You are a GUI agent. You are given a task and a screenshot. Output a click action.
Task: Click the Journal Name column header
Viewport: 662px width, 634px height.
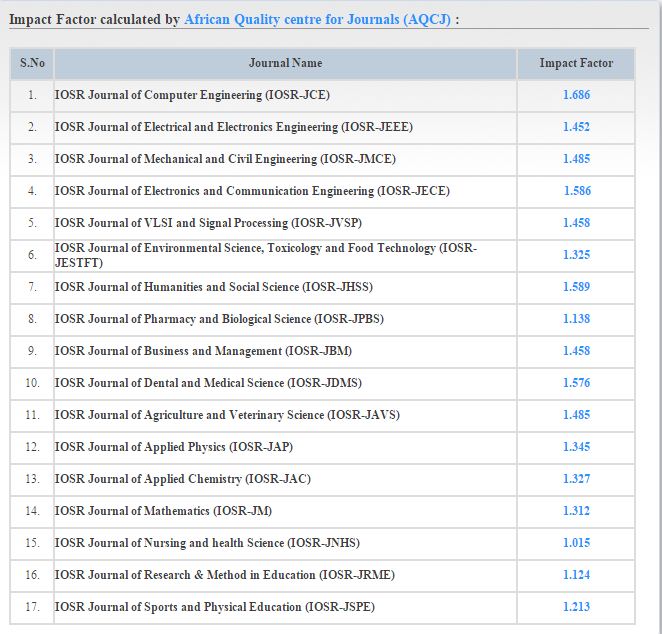pyautogui.click(x=285, y=63)
